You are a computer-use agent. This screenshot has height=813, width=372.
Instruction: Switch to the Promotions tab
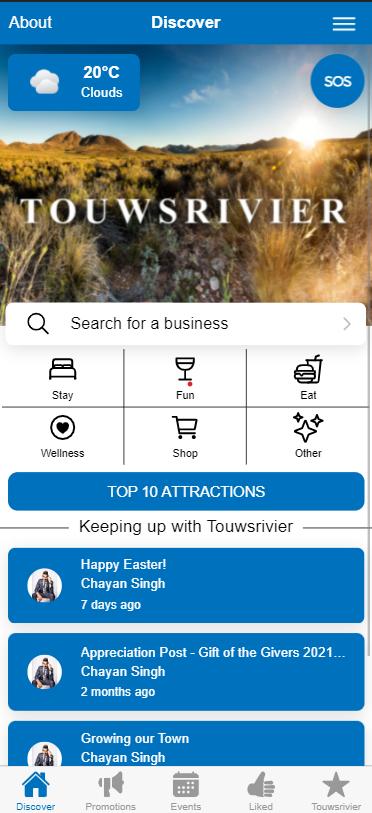tap(111, 791)
